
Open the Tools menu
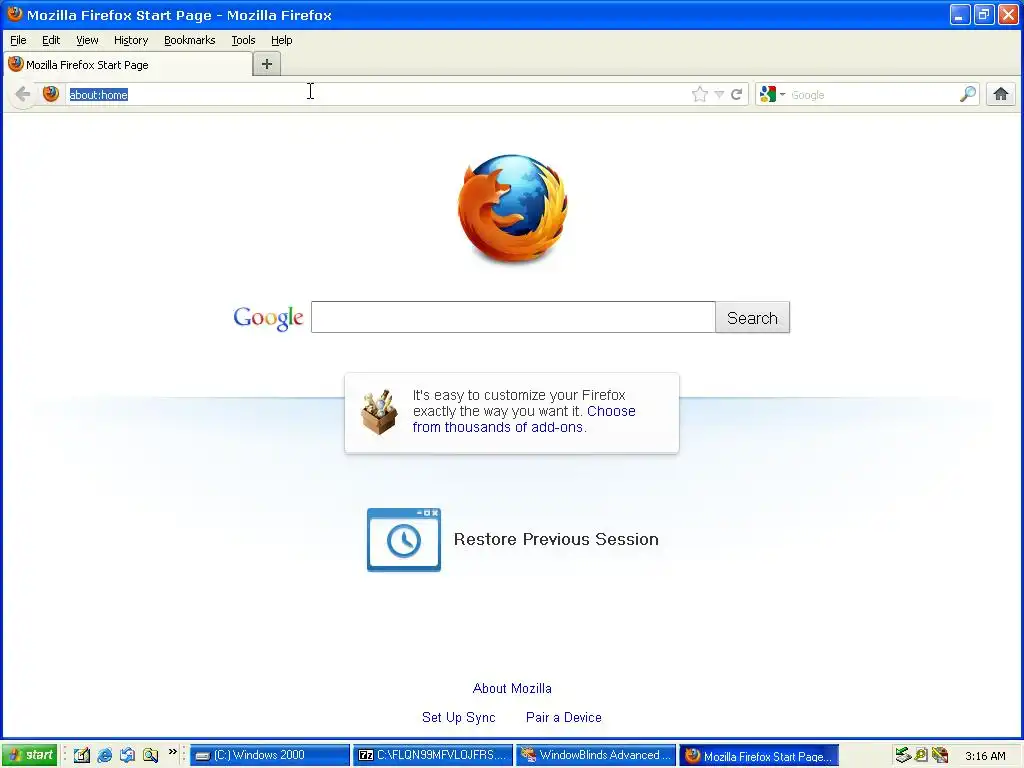coord(243,40)
